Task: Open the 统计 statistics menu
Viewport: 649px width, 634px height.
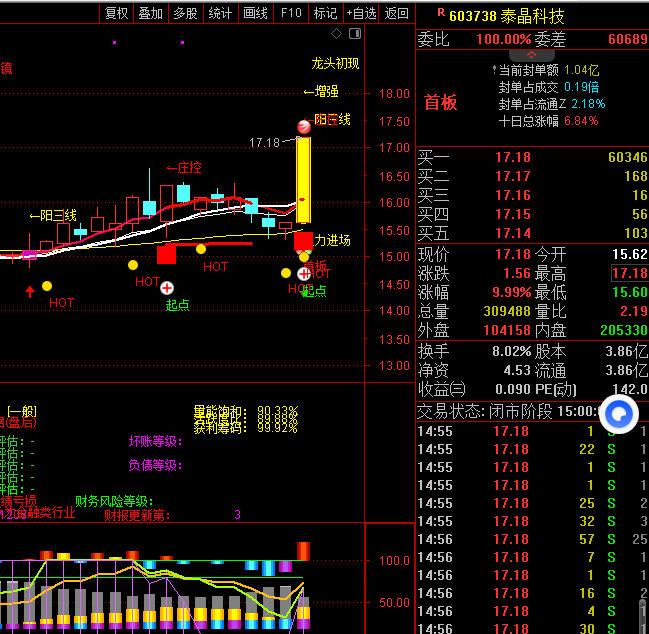Action: point(220,13)
